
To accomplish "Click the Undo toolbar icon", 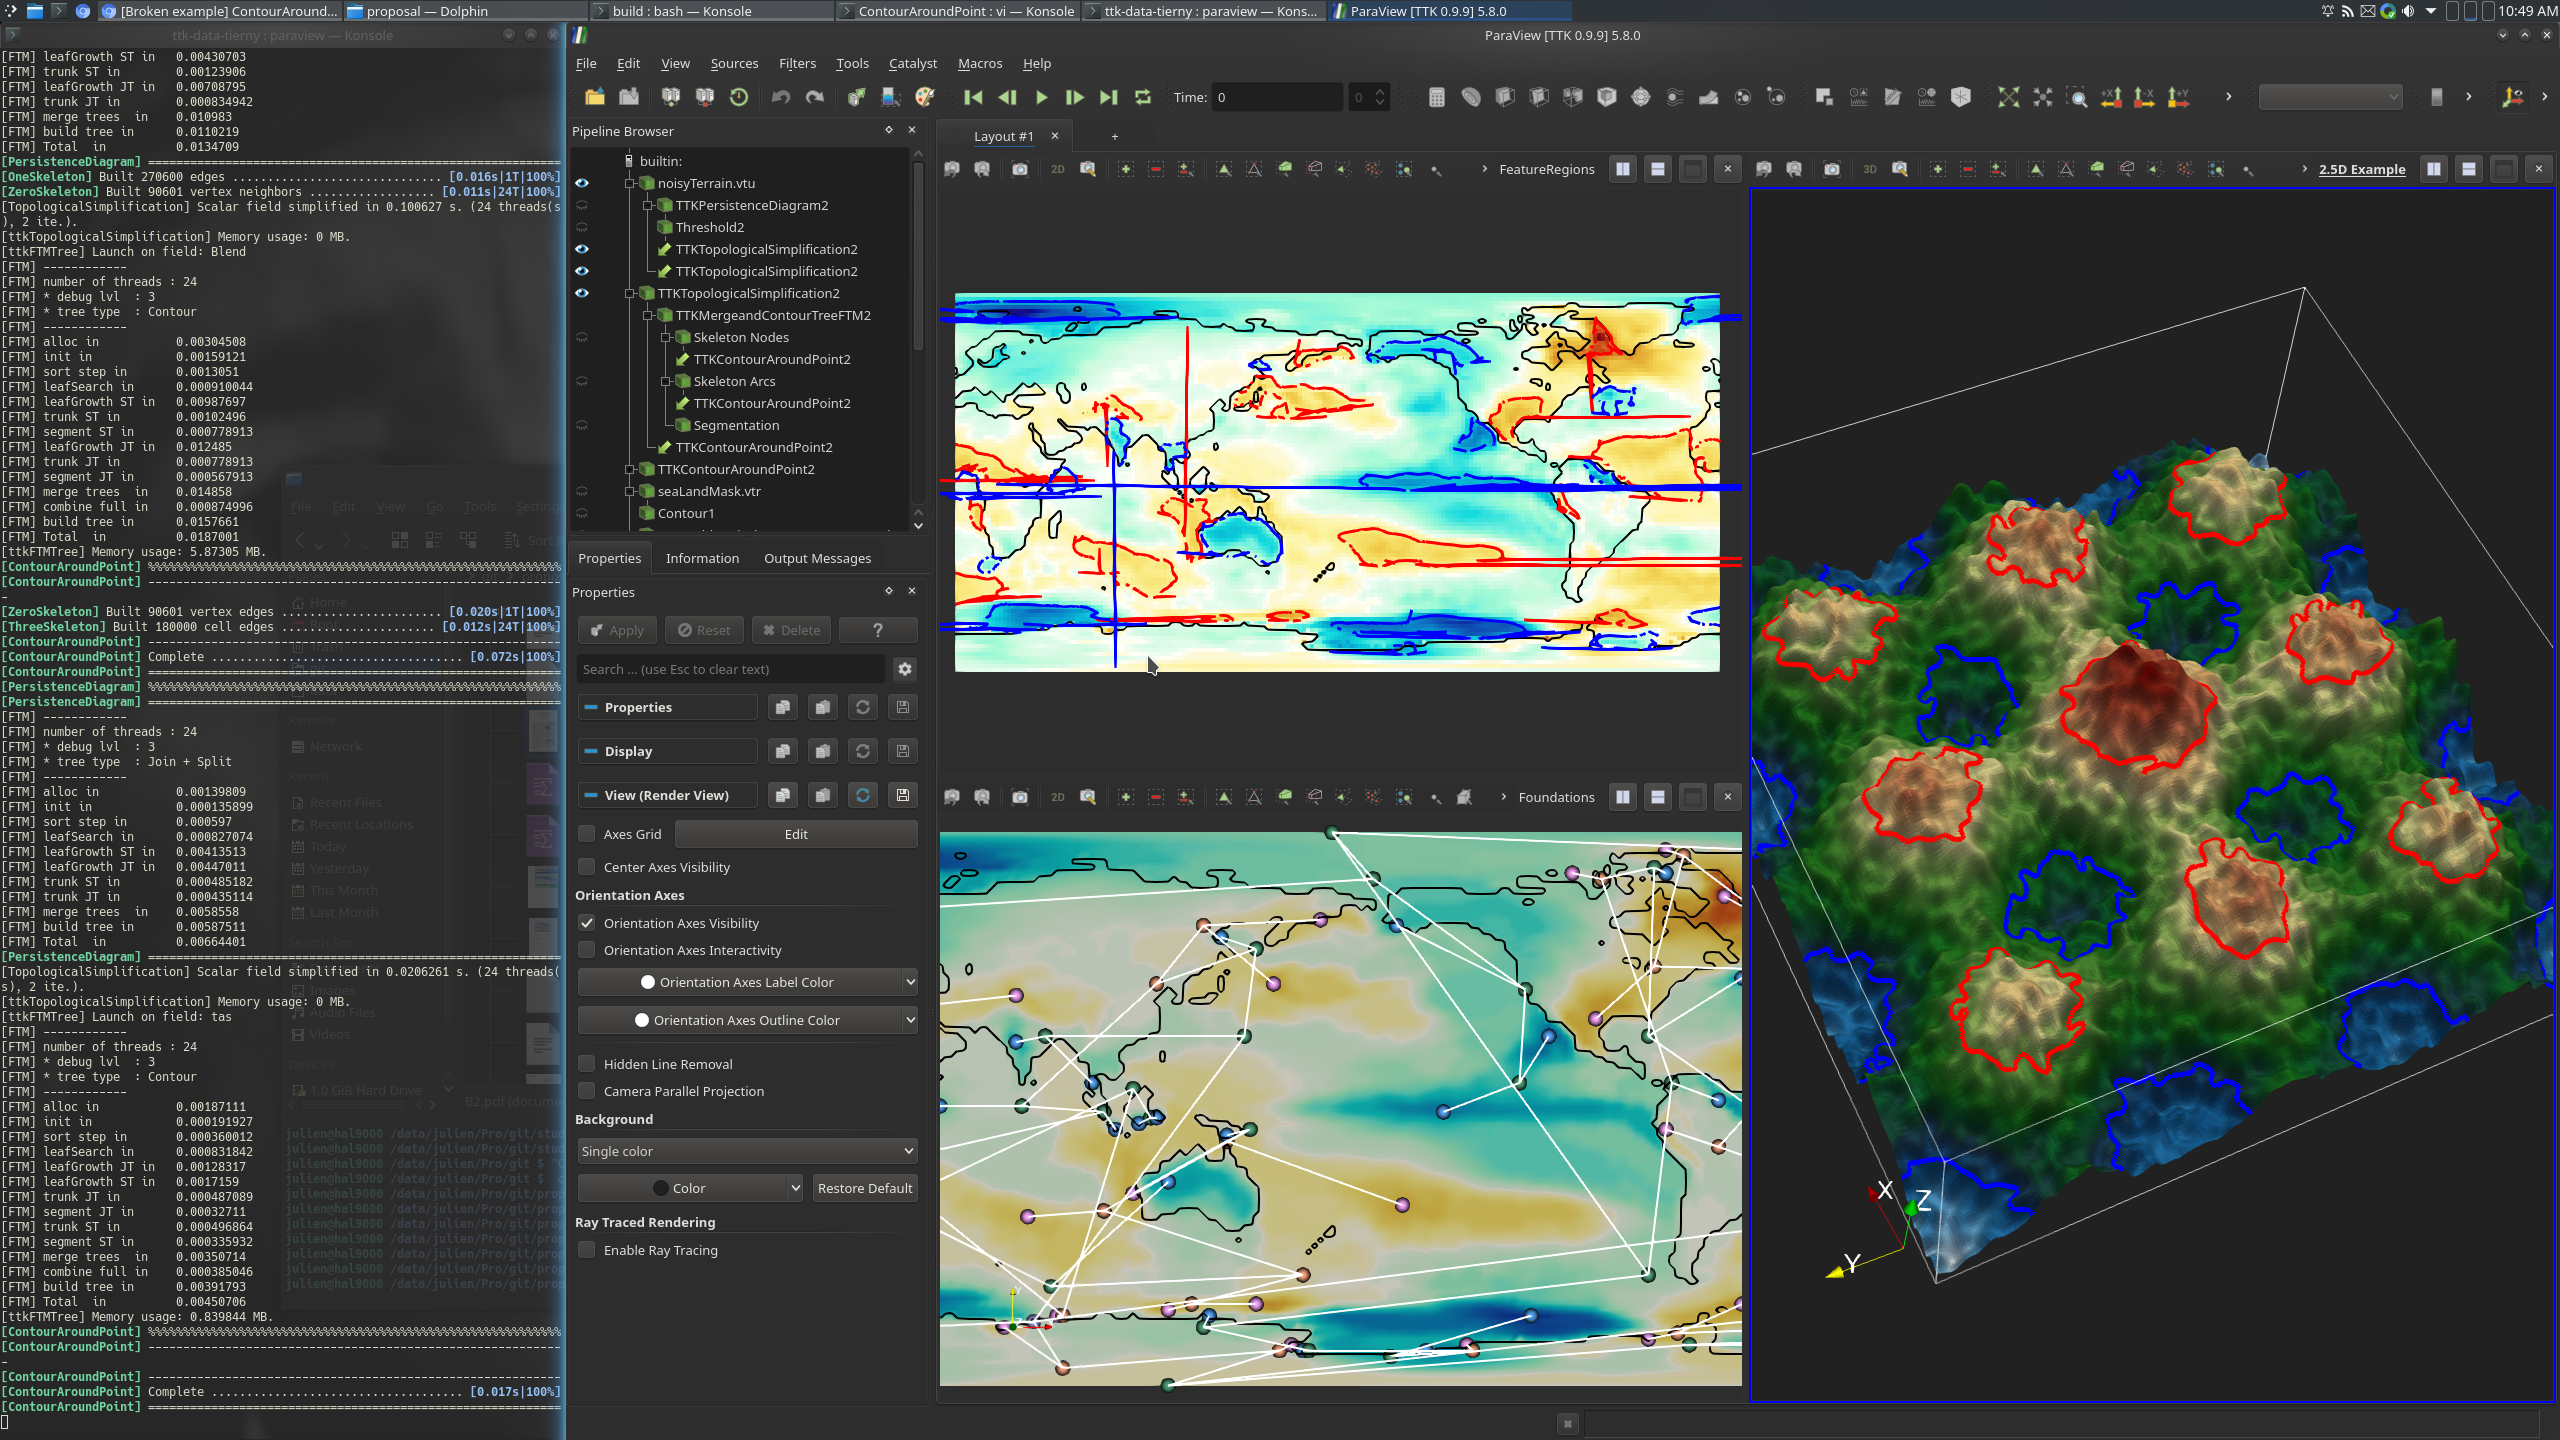I will 782,97.
